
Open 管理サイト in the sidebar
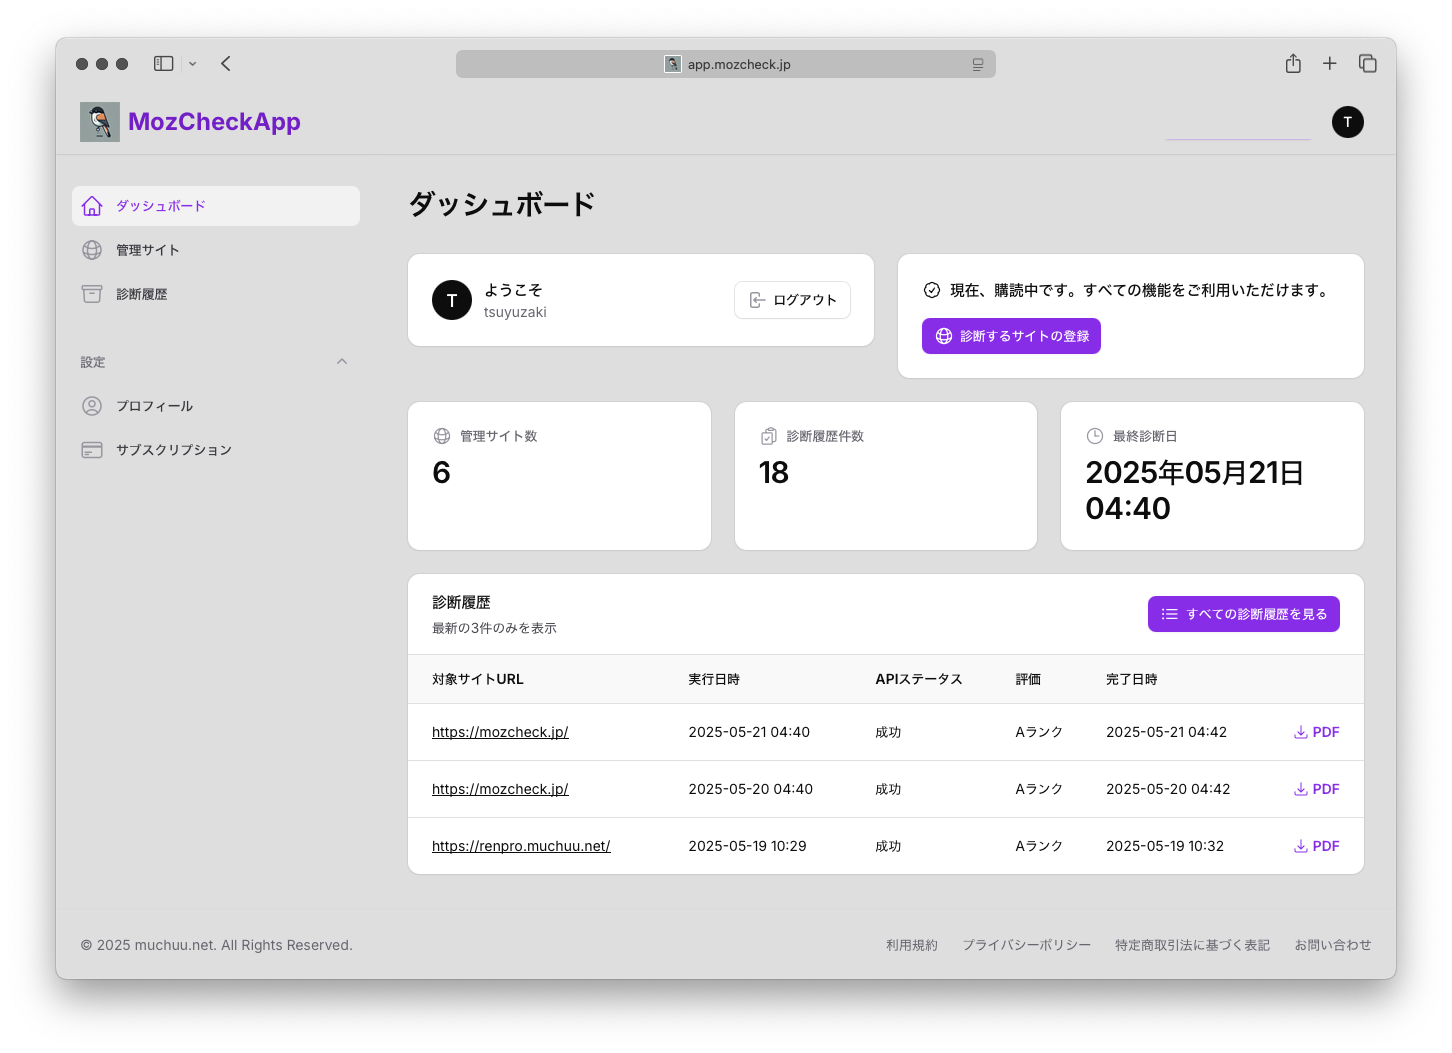click(x=147, y=250)
